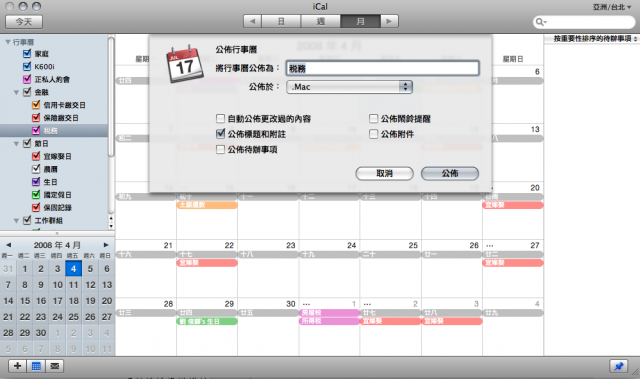
Task: Click the sidebar scroll down arrow
Action: pyautogui.click(x=111, y=226)
